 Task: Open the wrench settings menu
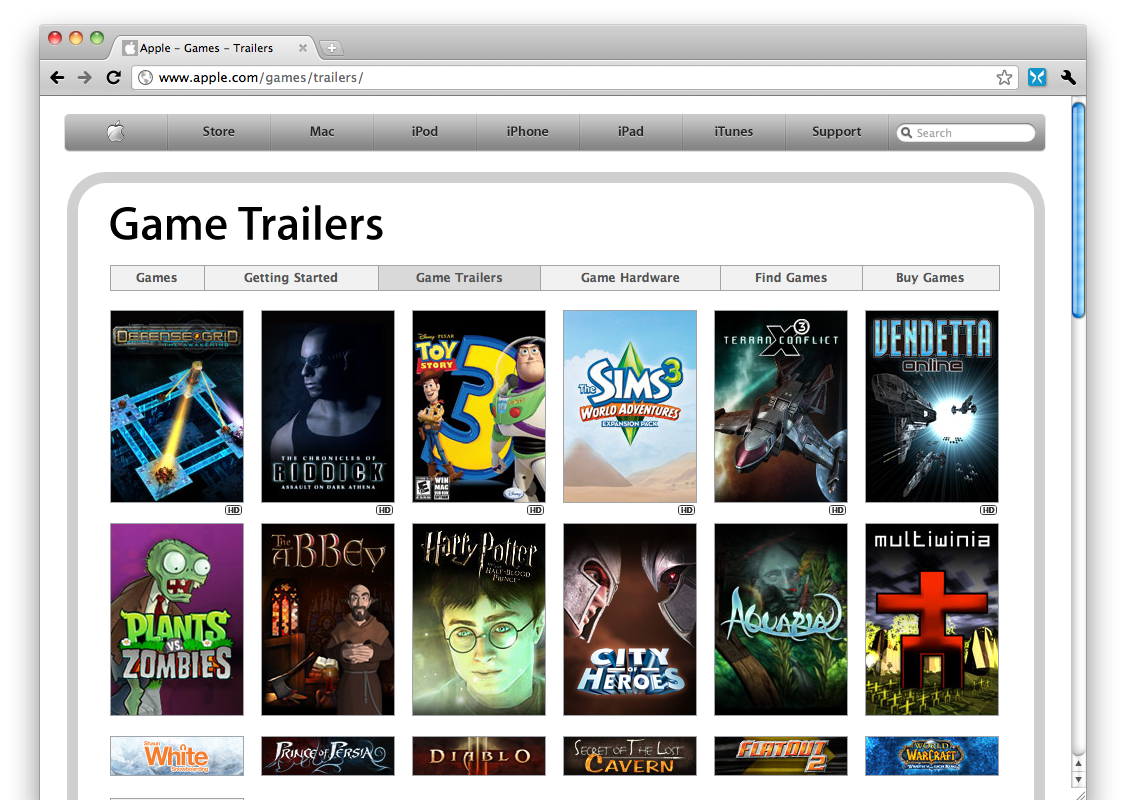point(1068,77)
